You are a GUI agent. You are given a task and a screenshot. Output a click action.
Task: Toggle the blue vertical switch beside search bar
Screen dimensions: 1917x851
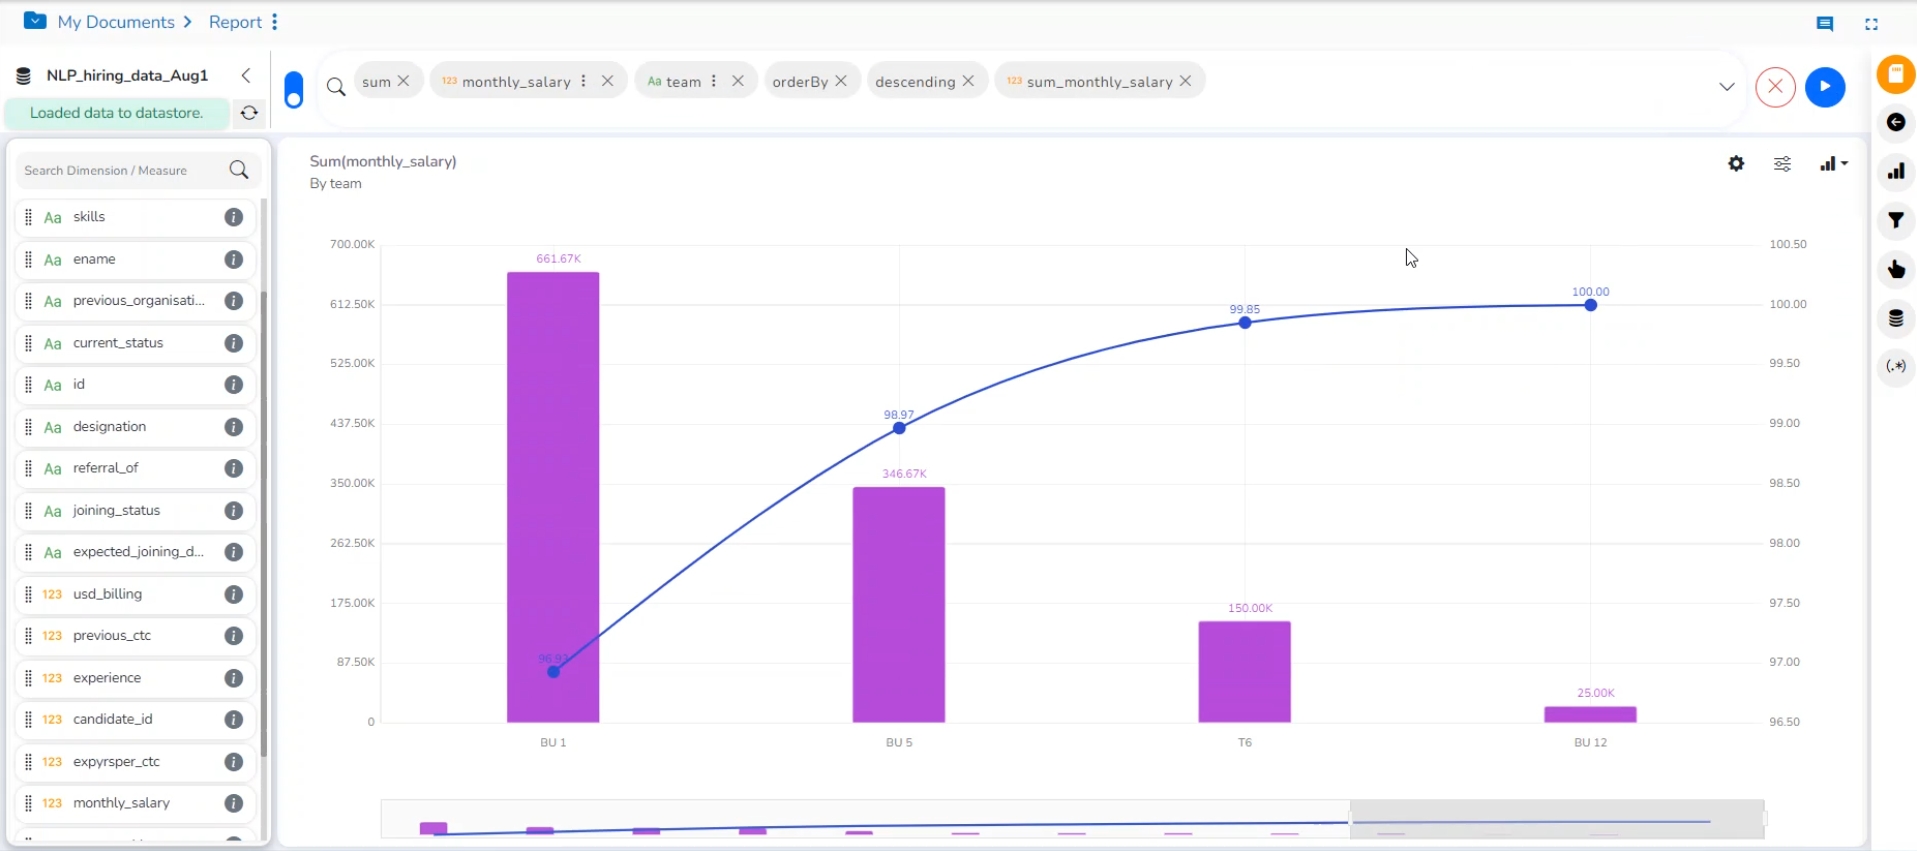pos(294,89)
